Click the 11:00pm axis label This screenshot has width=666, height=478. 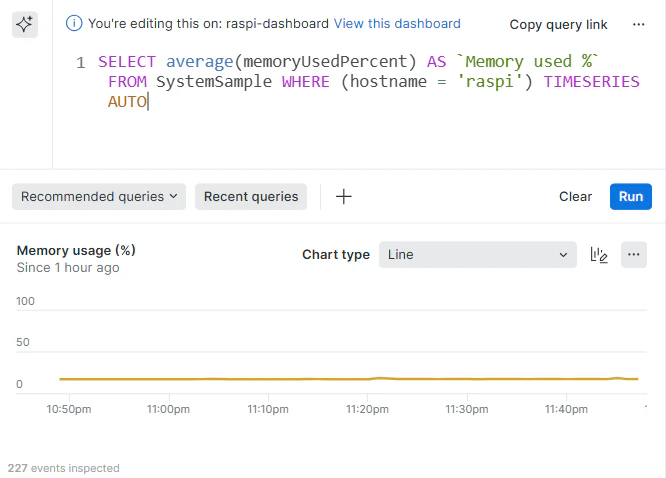(x=168, y=409)
